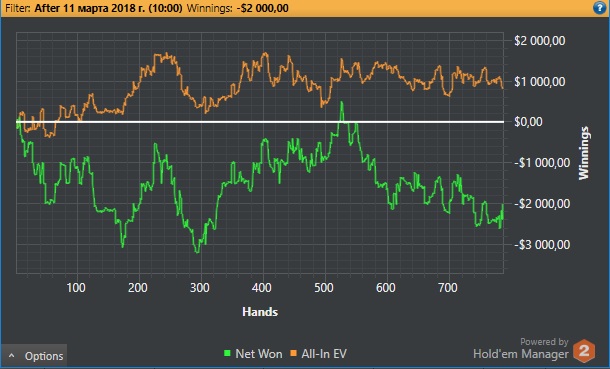Click the $1 000,00 y-axis label

(540, 82)
